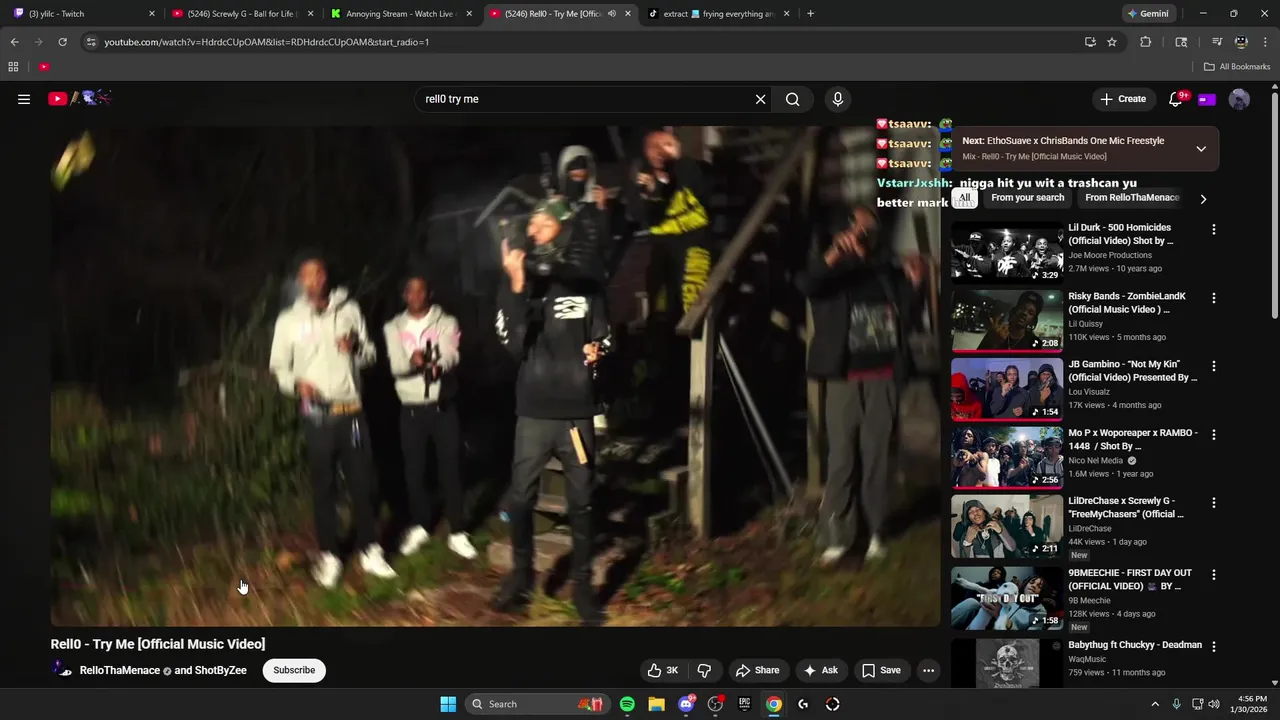Open JB Gambino Not My Kin thumbnail
Screen dimensions: 1280x720
pos(1006,390)
